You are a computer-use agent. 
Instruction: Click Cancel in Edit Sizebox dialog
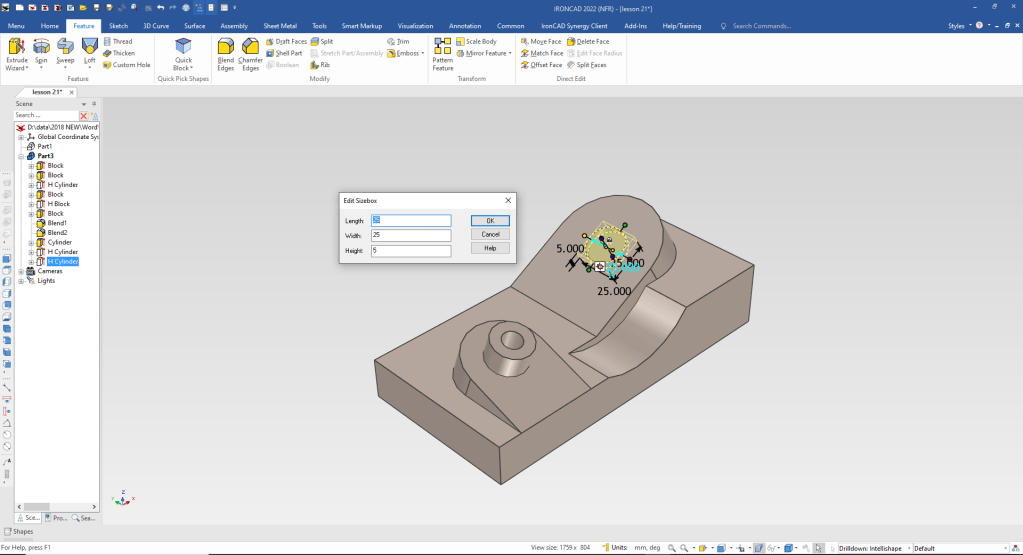490,234
